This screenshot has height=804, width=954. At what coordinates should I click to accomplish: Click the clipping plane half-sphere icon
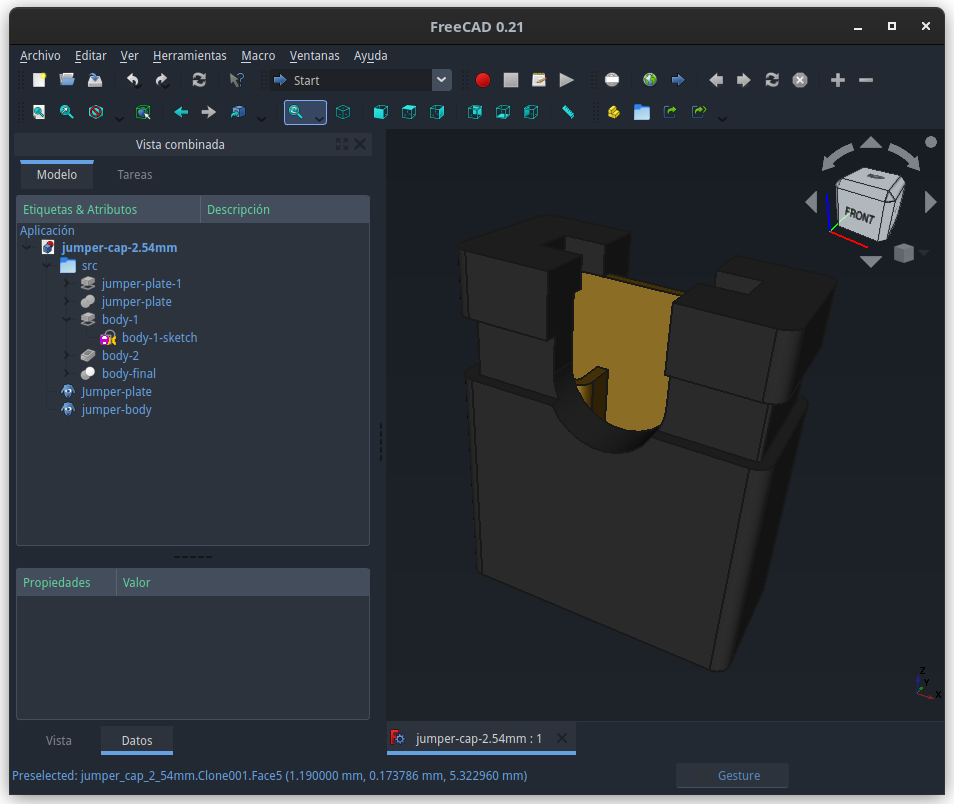[612, 80]
